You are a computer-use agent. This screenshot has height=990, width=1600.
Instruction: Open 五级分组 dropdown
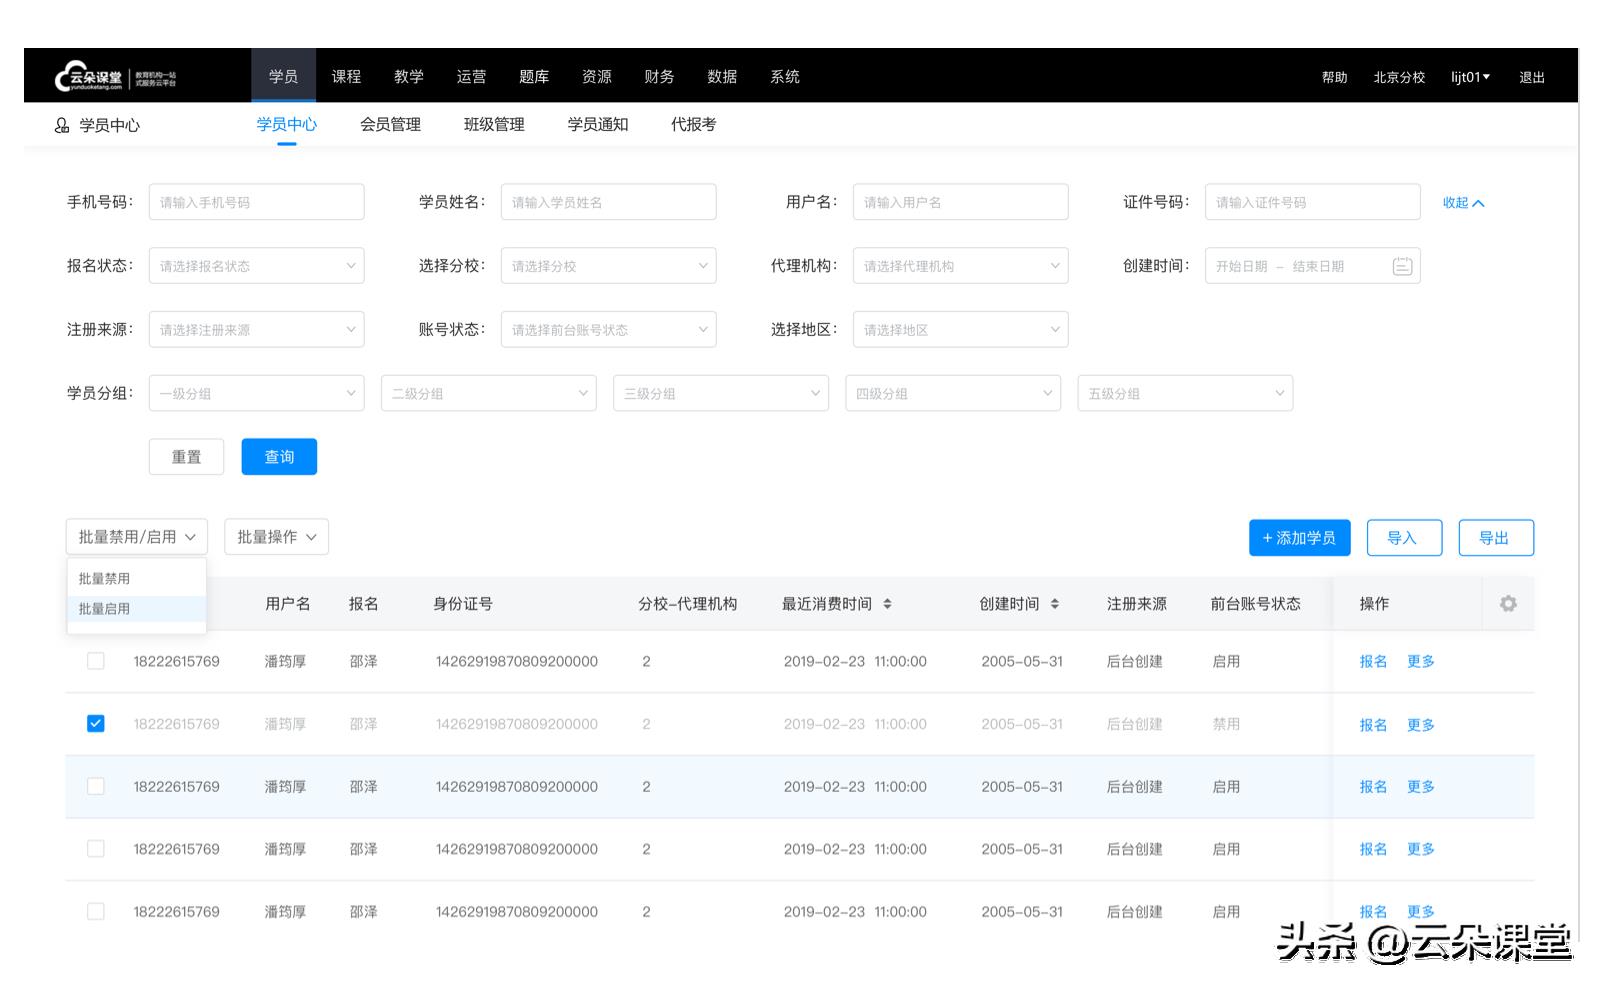click(x=1185, y=393)
